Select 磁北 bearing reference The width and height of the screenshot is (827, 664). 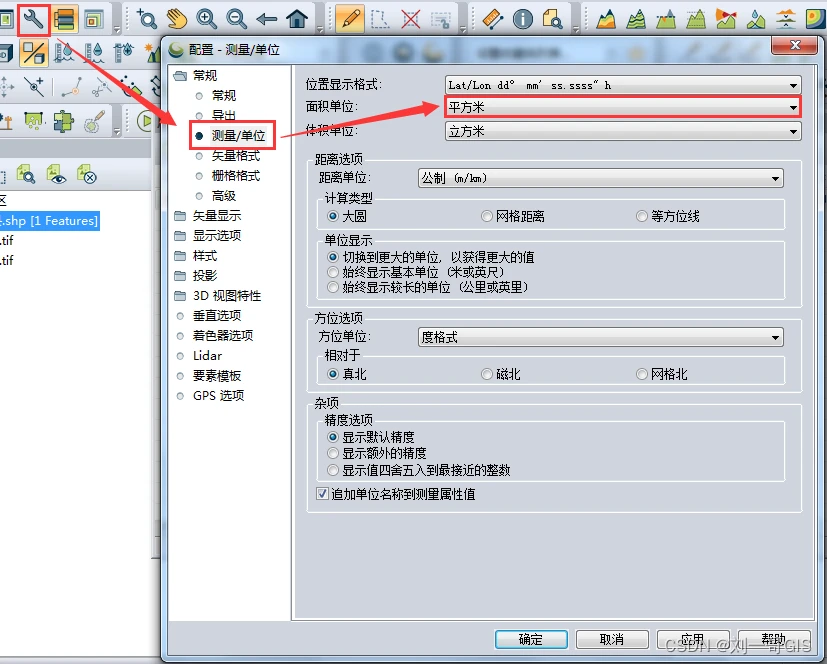[x=502, y=374]
